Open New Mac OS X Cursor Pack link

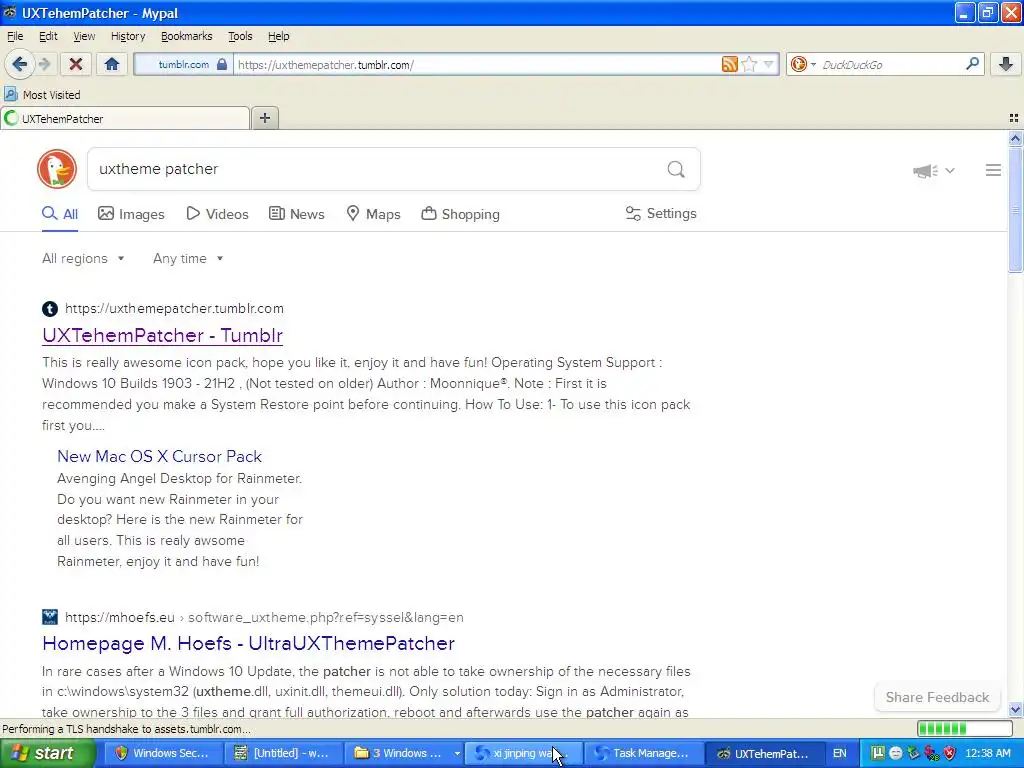[x=159, y=456]
